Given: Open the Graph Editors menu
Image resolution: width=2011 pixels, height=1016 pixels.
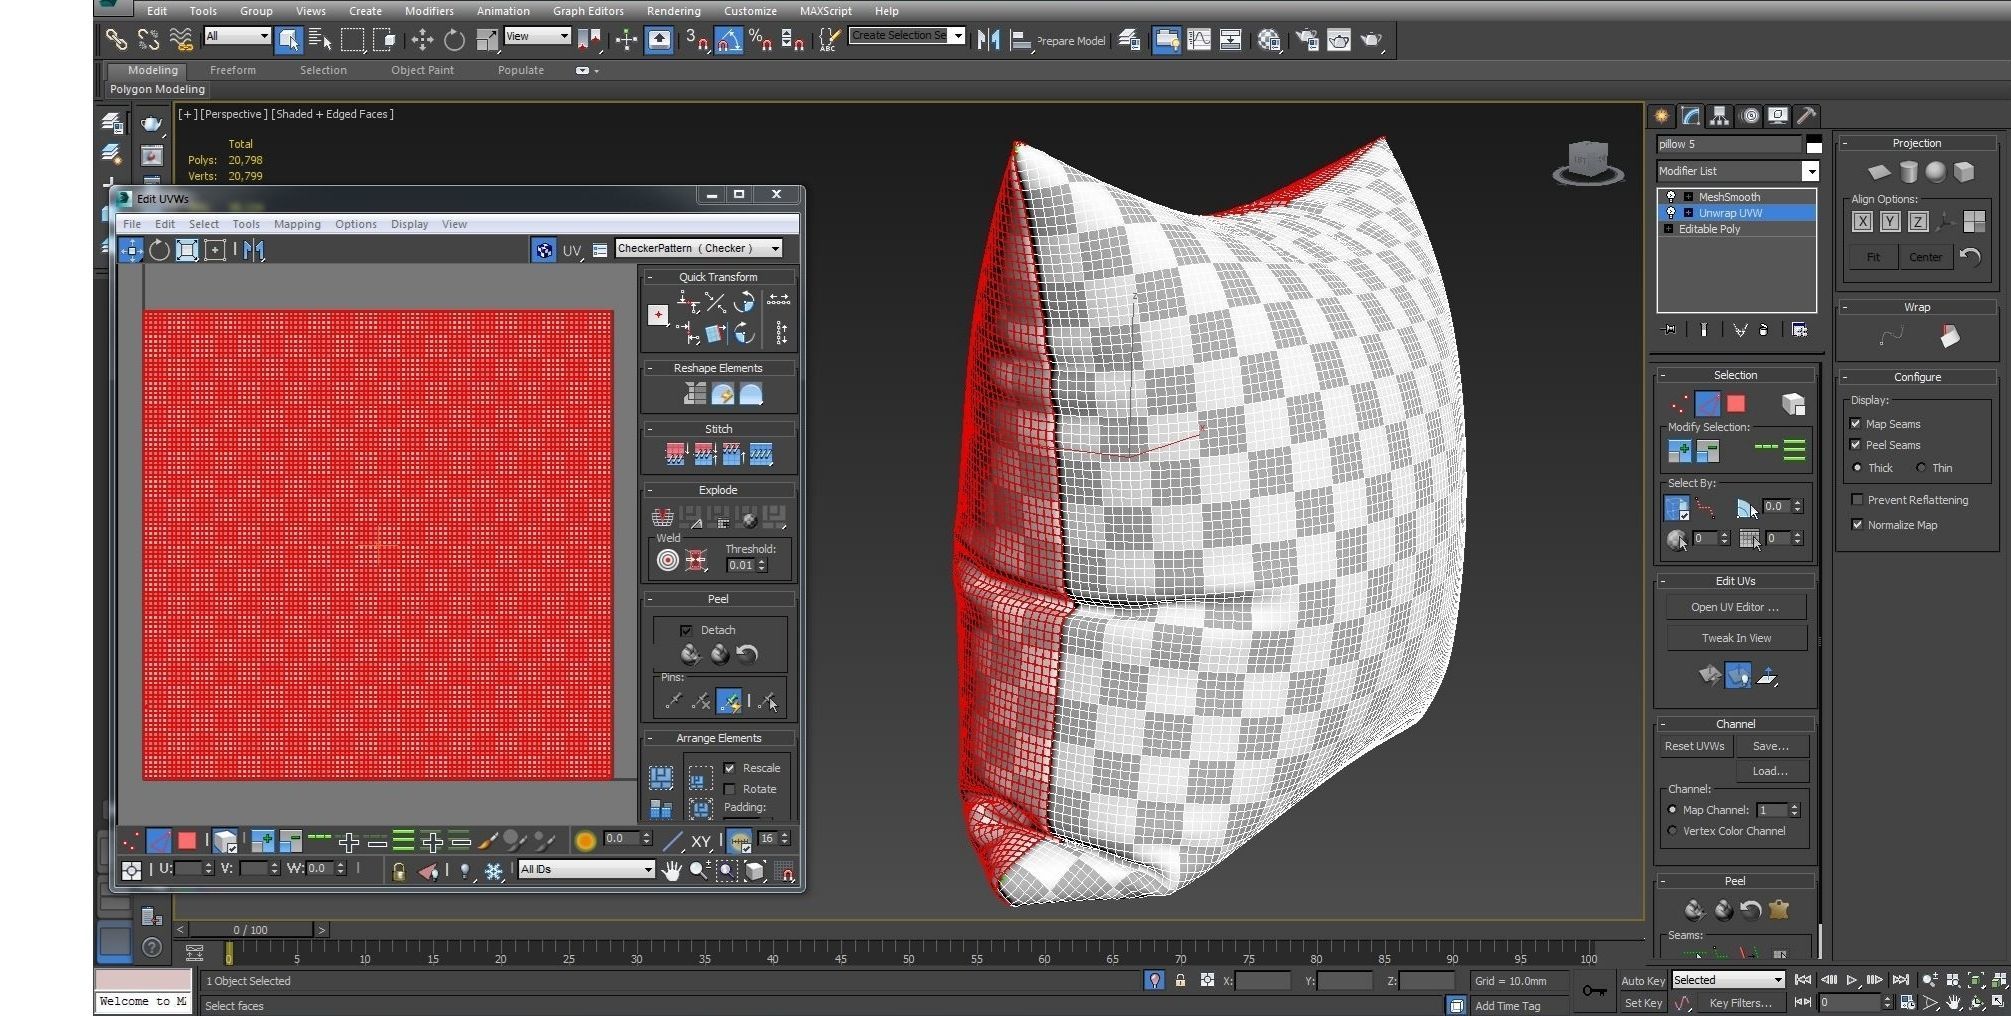Looking at the screenshot, I should pos(588,11).
